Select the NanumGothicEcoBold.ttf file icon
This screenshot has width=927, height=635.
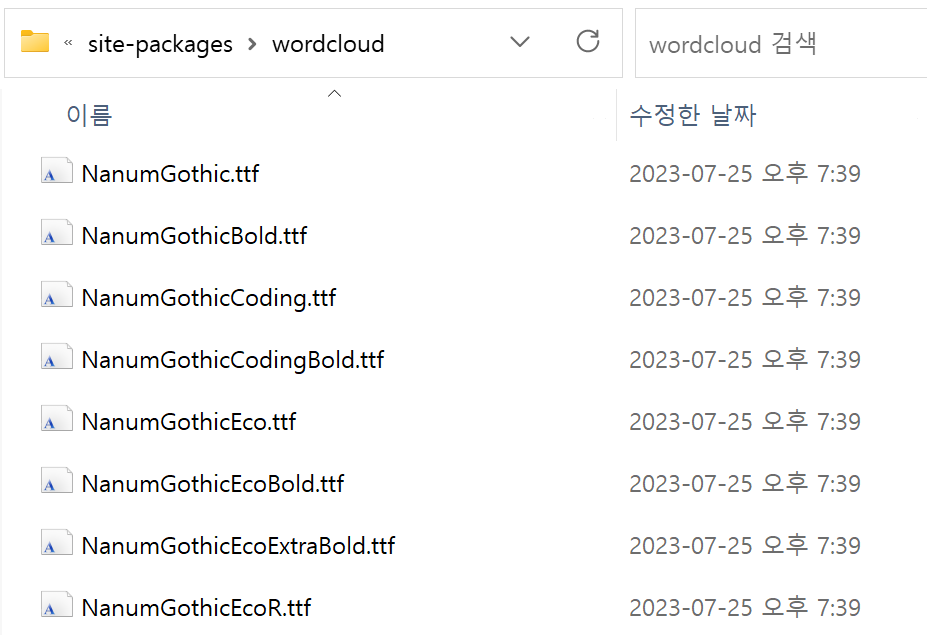pyautogui.click(x=57, y=481)
